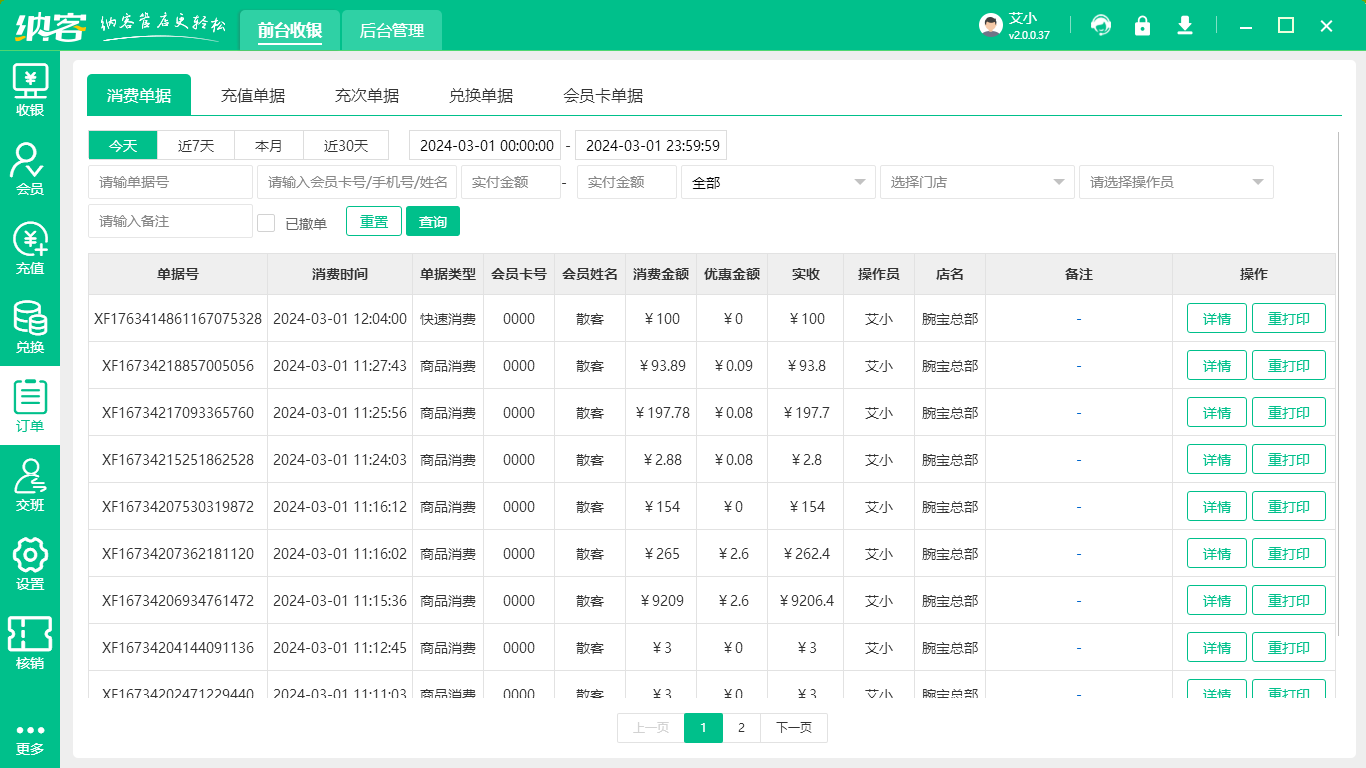The height and width of the screenshot is (768, 1366).
Task: Click 详情 on the first order row
Action: 1216,318
